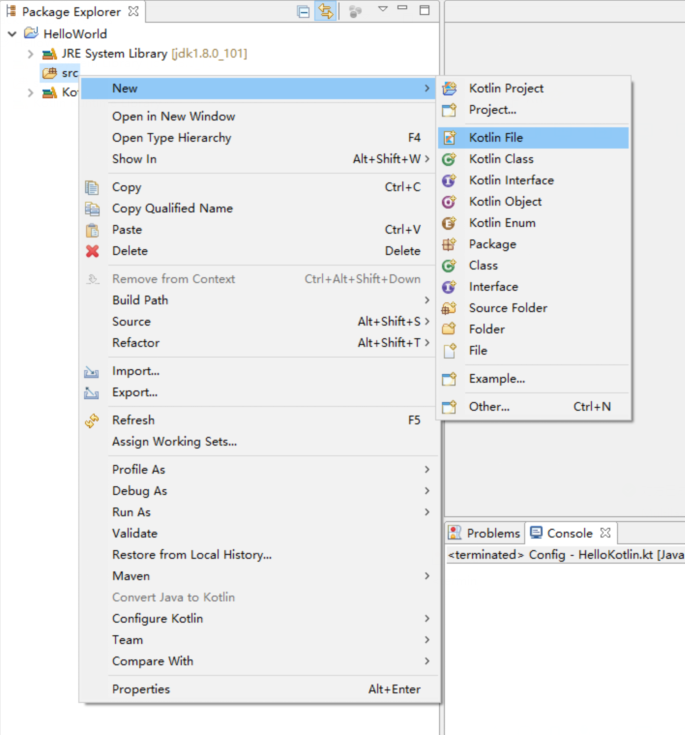Click the Kotlin Interface icon

[449, 180]
